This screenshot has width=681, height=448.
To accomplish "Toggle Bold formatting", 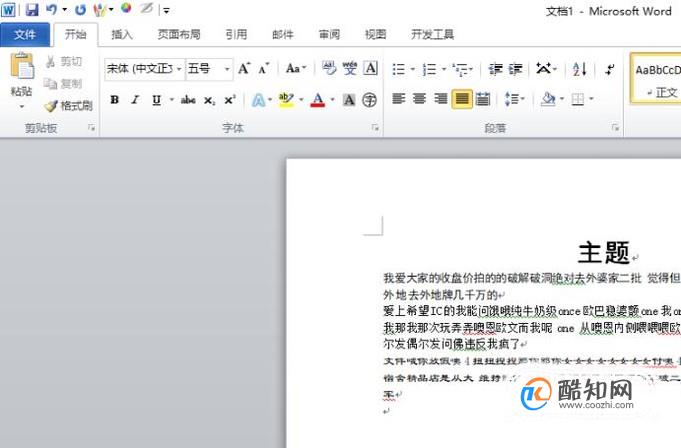I will tap(115, 100).
